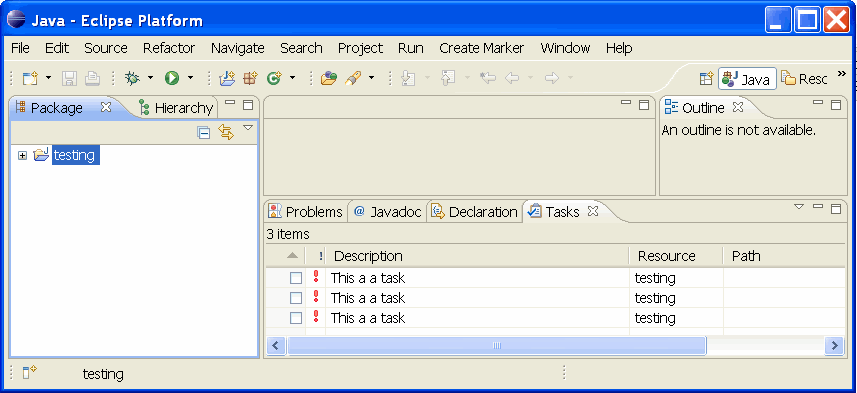Open the Help menu
This screenshot has height=393, width=857.
[x=619, y=48]
